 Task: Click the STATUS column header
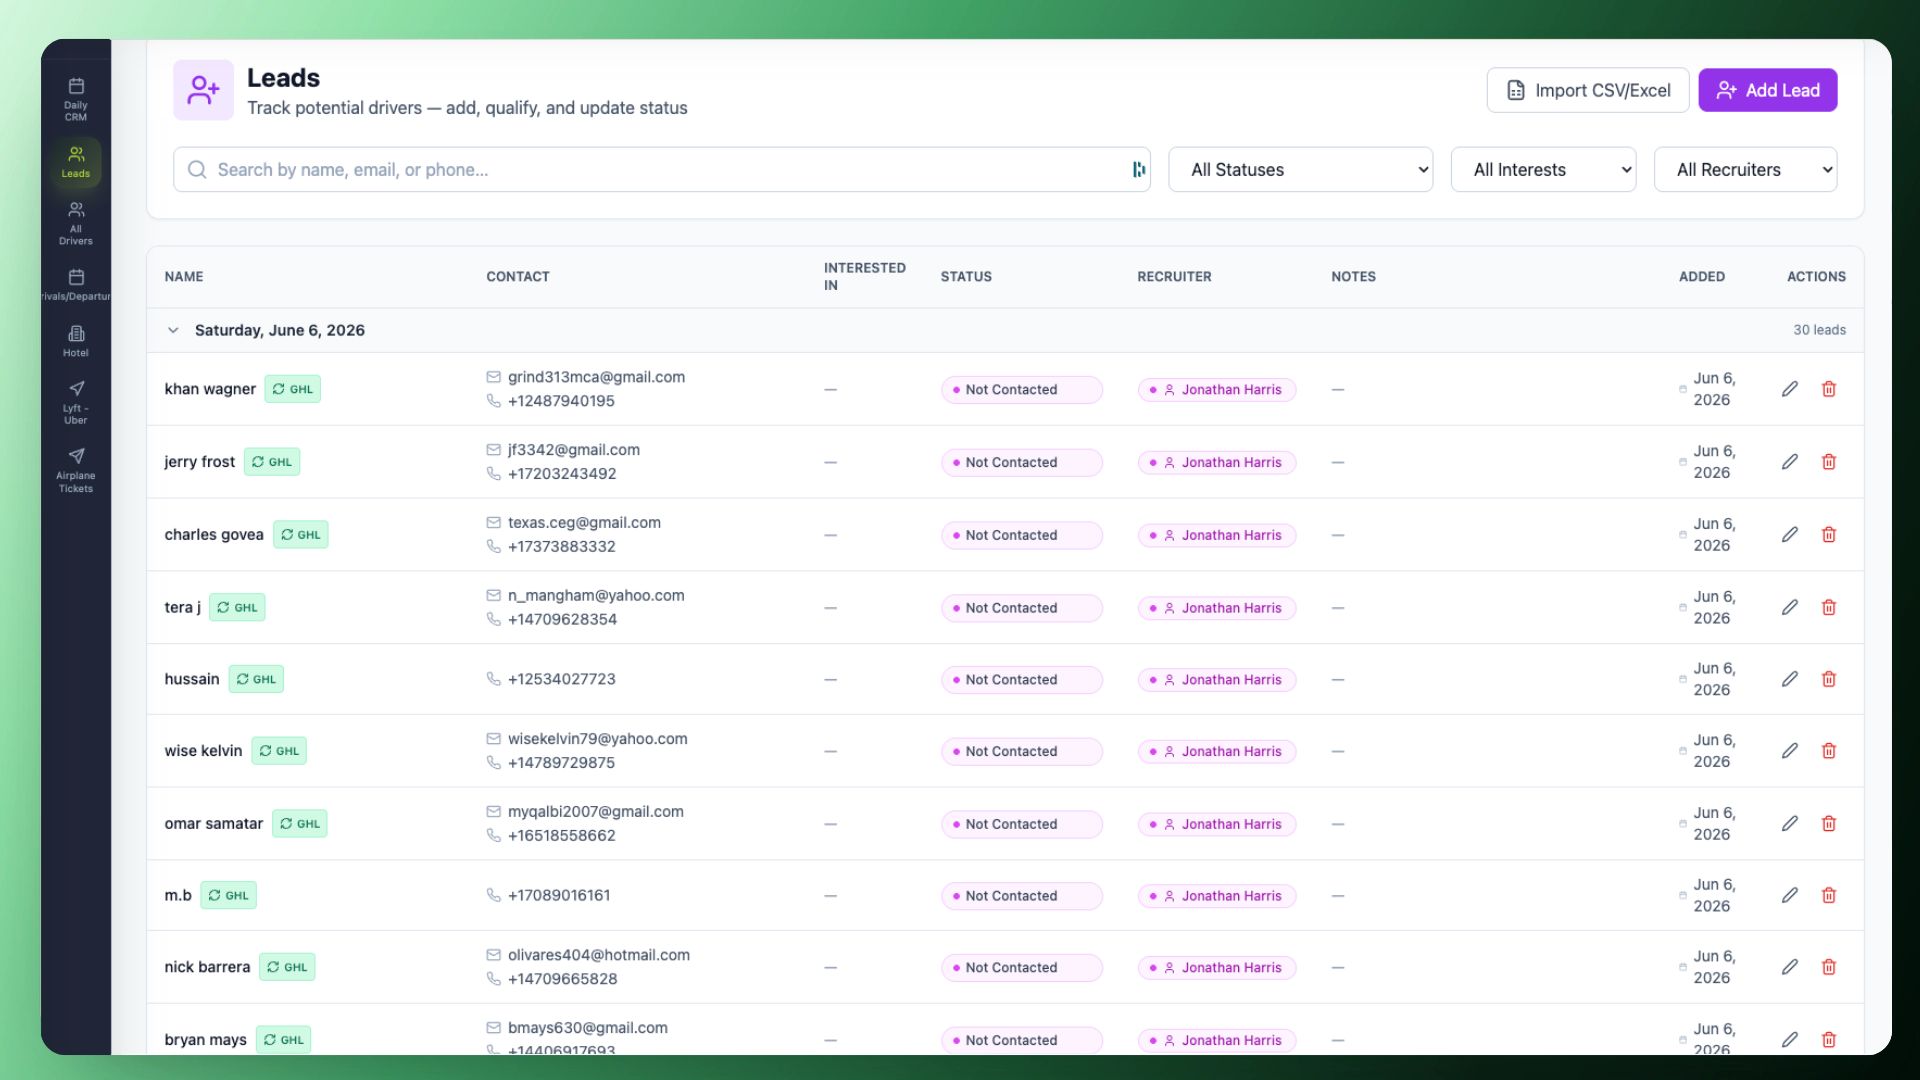point(966,276)
